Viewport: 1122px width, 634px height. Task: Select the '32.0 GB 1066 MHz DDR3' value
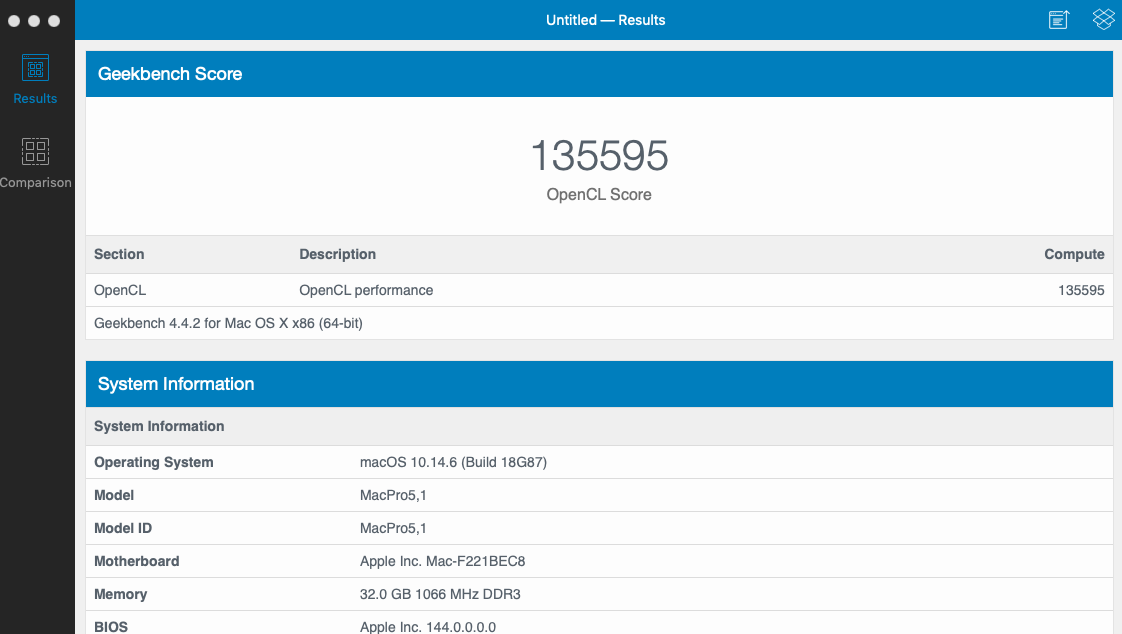click(x=440, y=594)
